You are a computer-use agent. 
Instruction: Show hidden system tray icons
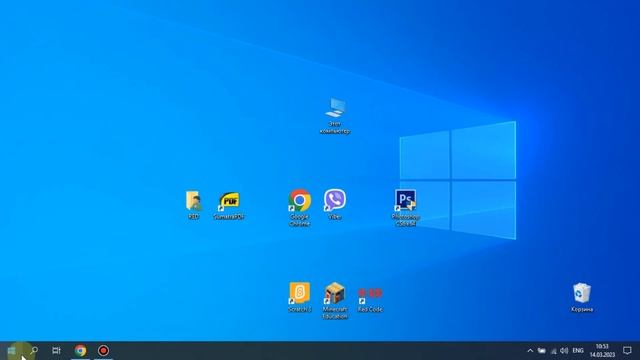point(530,351)
